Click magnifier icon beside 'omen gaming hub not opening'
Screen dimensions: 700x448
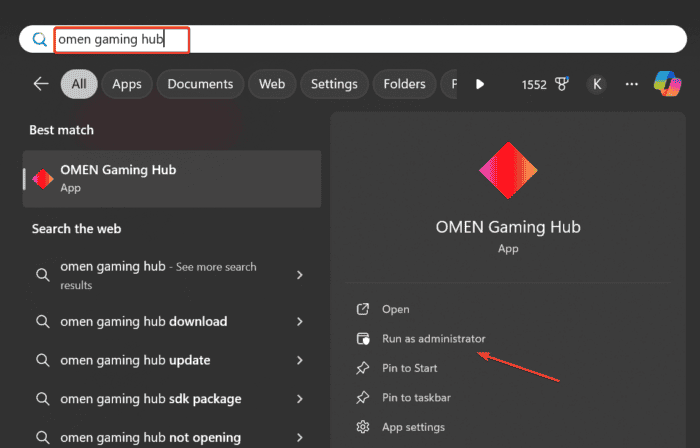tap(43, 437)
